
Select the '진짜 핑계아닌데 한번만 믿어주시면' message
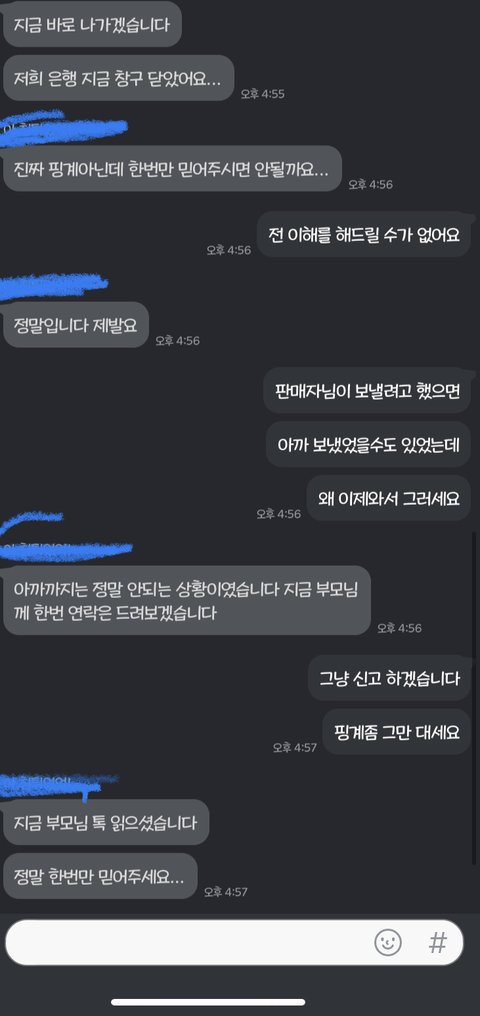(172, 168)
